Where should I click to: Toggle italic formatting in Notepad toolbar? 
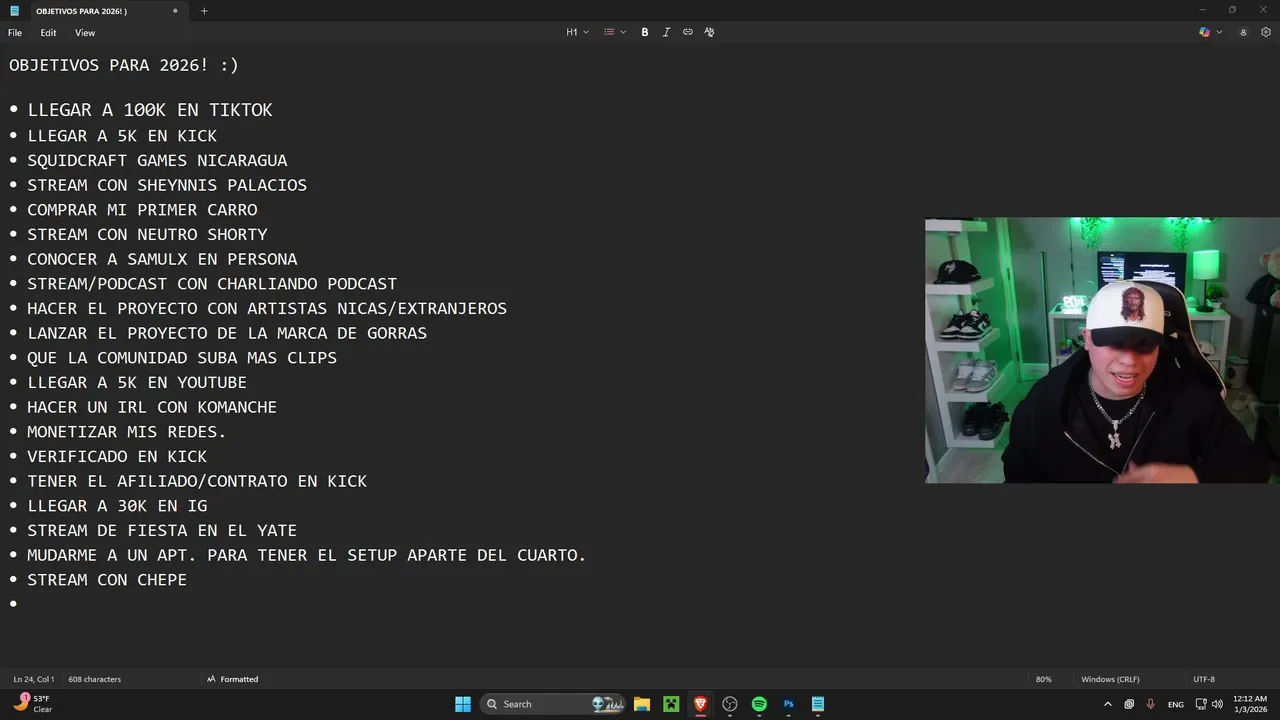click(x=666, y=32)
